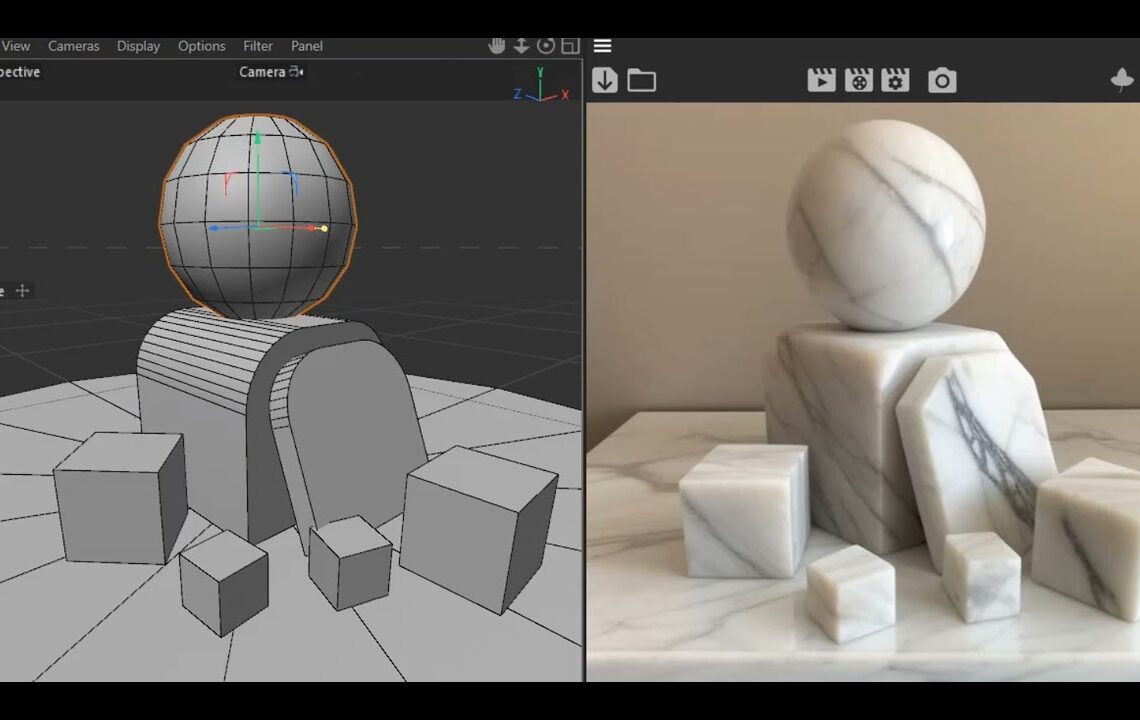This screenshot has width=1140, height=720.
Task: Click the leaf icon at top right
Action: point(1123,80)
